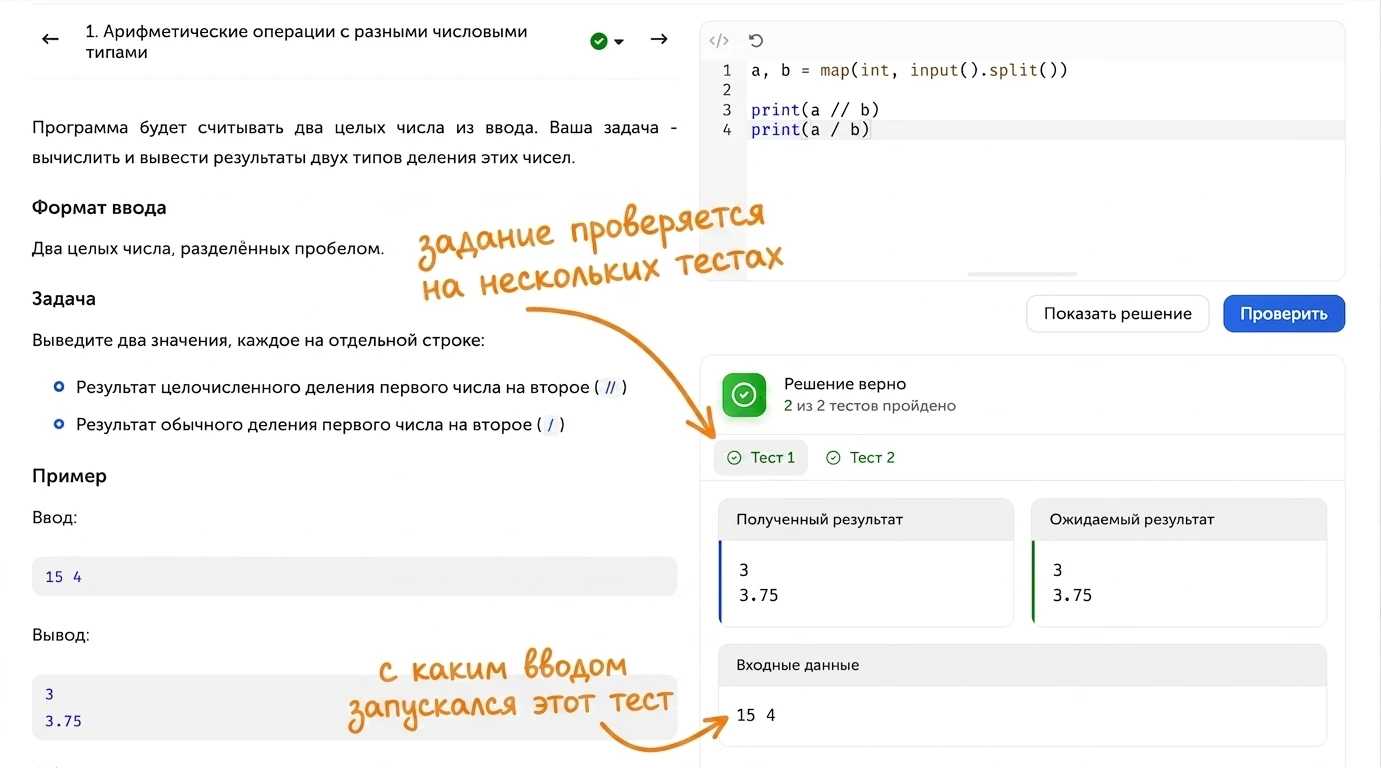This screenshot has width=1381, height=768.
Task: Click the second bullet about обычного деления
Action: (309, 425)
